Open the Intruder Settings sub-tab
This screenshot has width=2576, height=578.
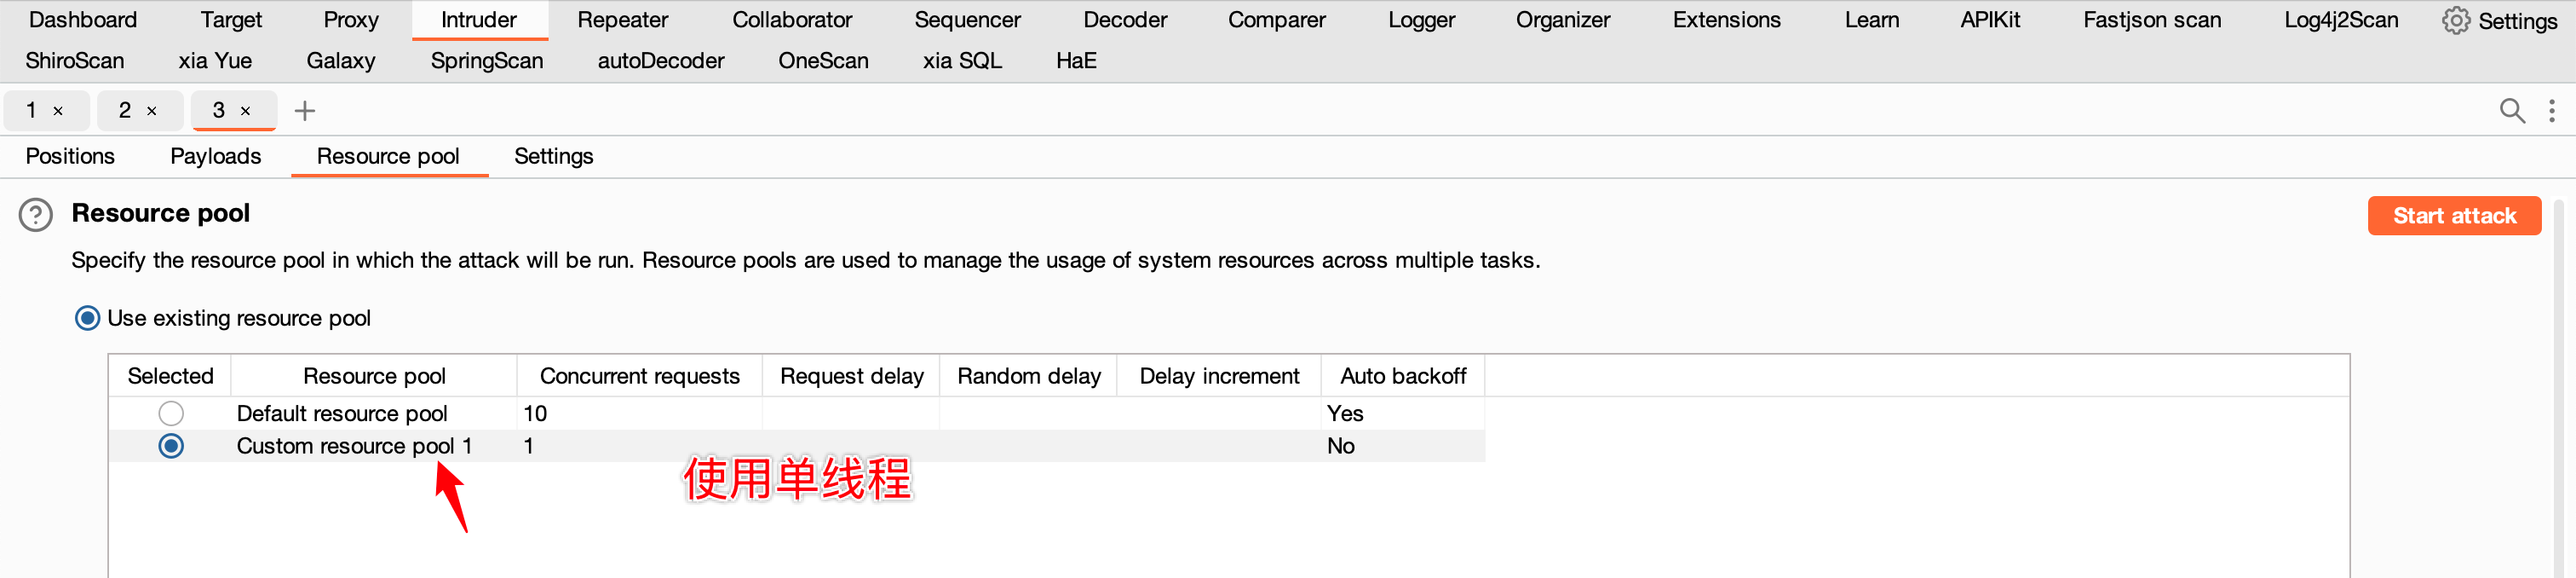click(x=554, y=156)
